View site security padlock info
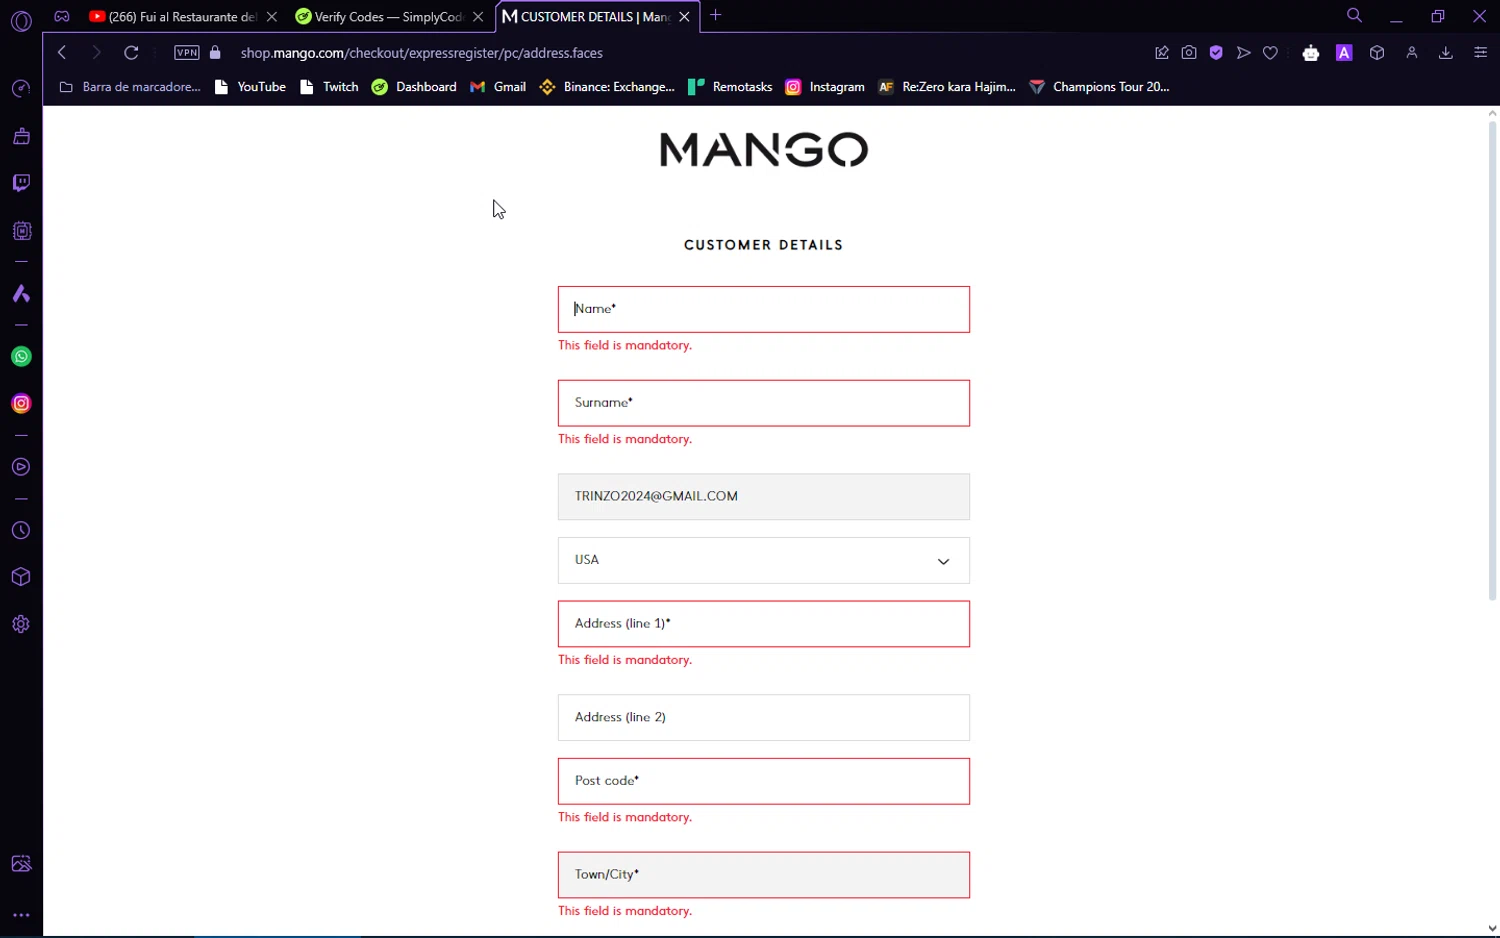This screenshot has width=1500, height=938. (x=215, y=53)
